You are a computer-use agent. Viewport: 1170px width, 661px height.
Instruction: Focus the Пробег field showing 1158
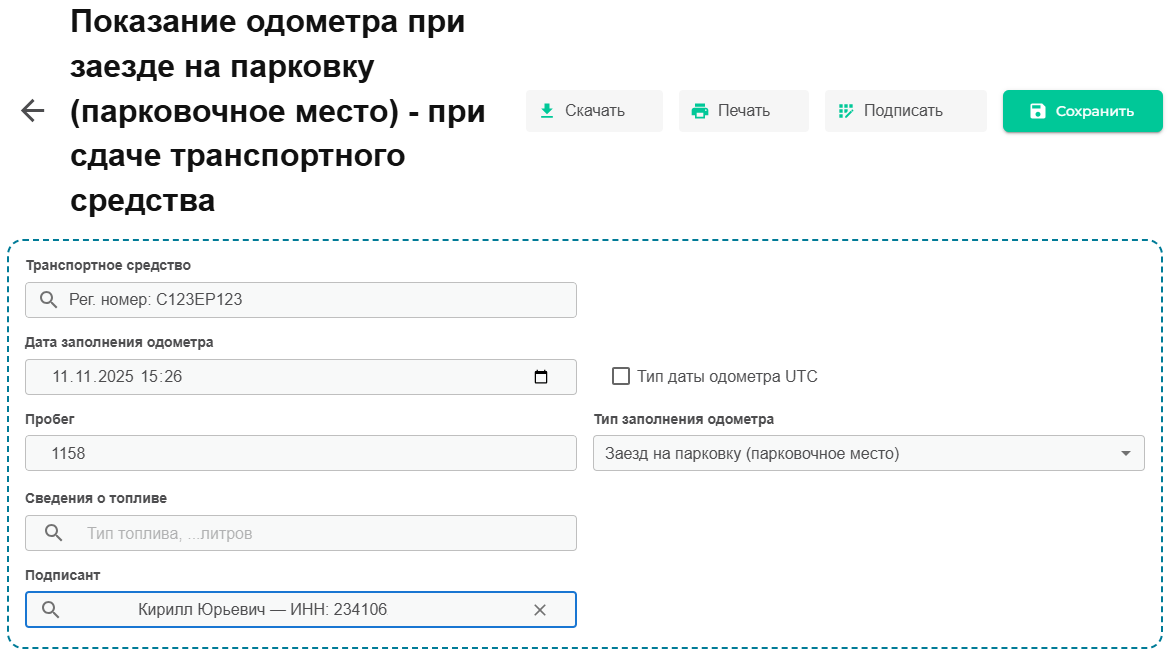(300, 453)
